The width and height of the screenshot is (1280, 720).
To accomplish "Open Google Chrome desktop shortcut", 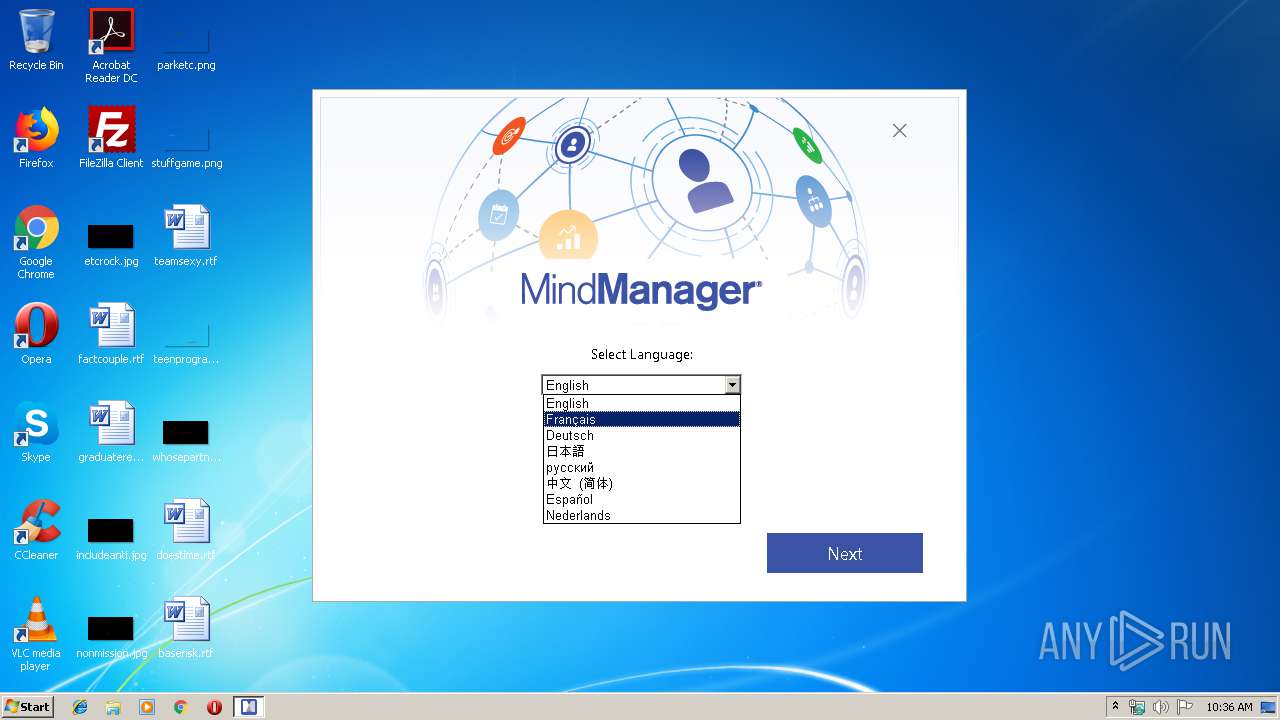I will pyautogui.click(x=36, y=242).
